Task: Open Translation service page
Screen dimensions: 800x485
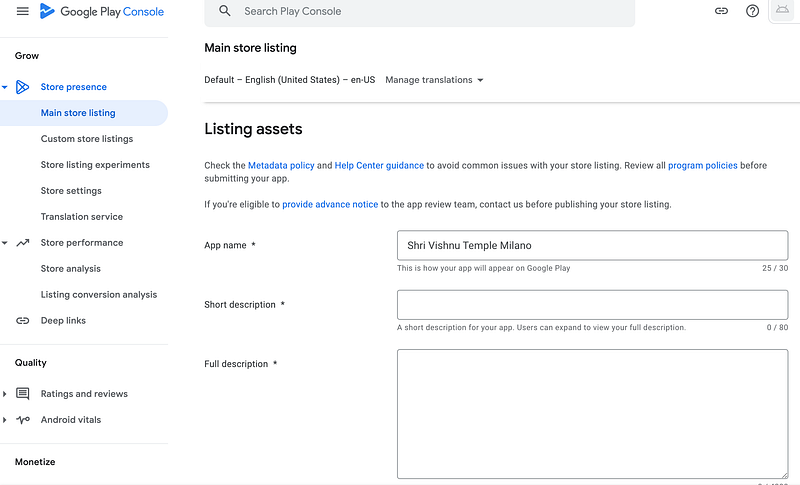Action: 82,217
